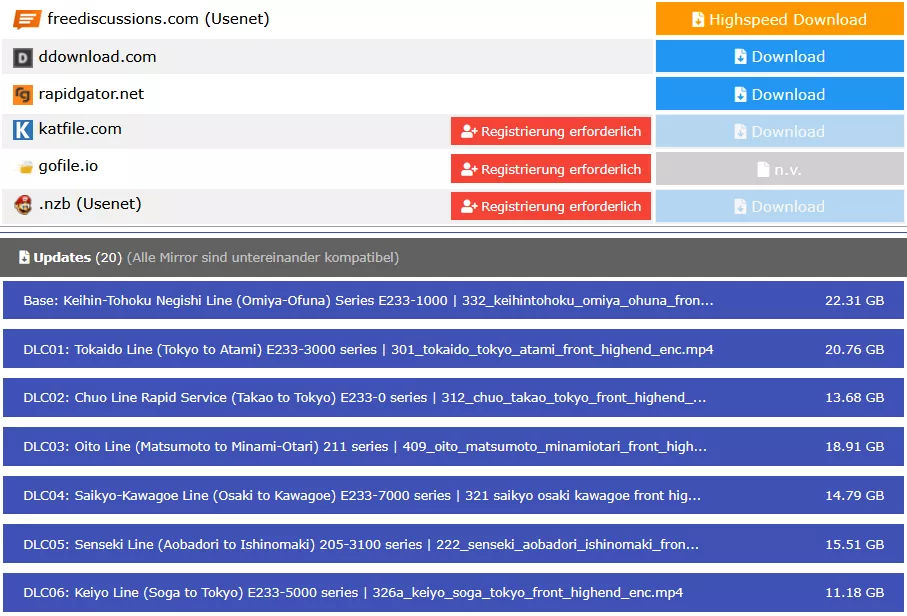The image size is (907, 616).
Task: Select the gofile.io mirror name
Action: coord(68,166)
